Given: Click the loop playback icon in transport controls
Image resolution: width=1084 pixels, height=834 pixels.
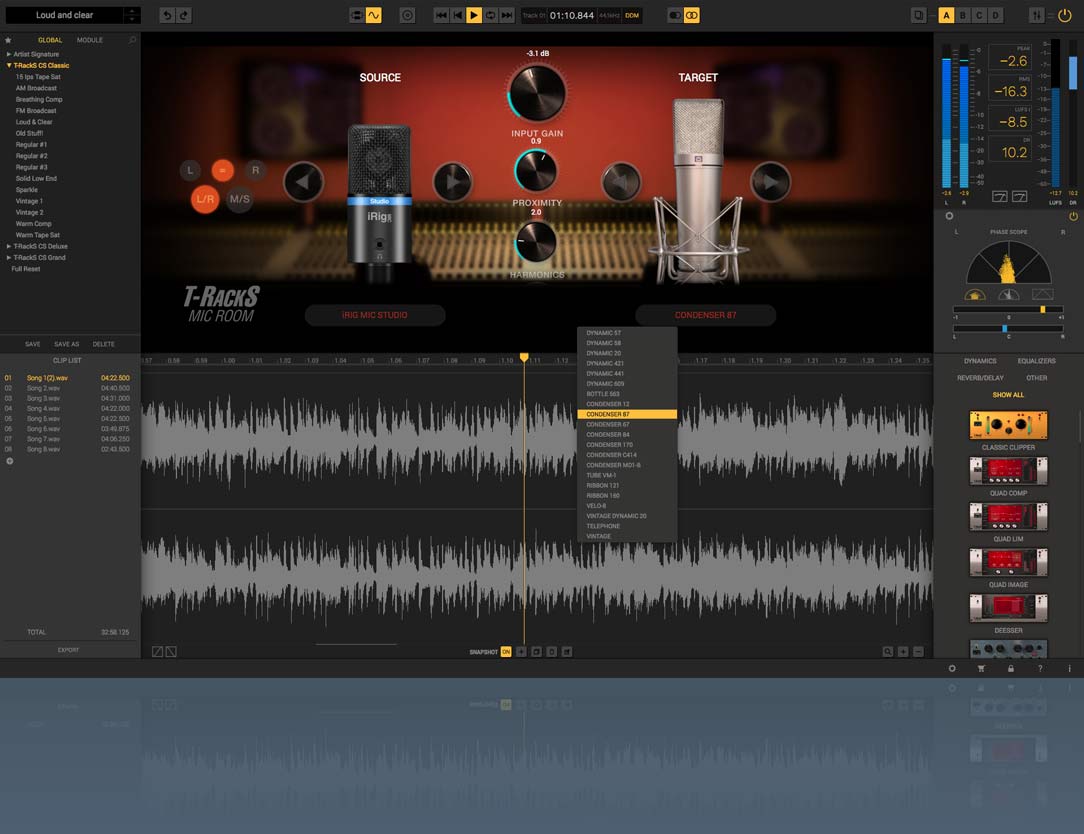Looking at the screenshot, I should pos(490,15).
